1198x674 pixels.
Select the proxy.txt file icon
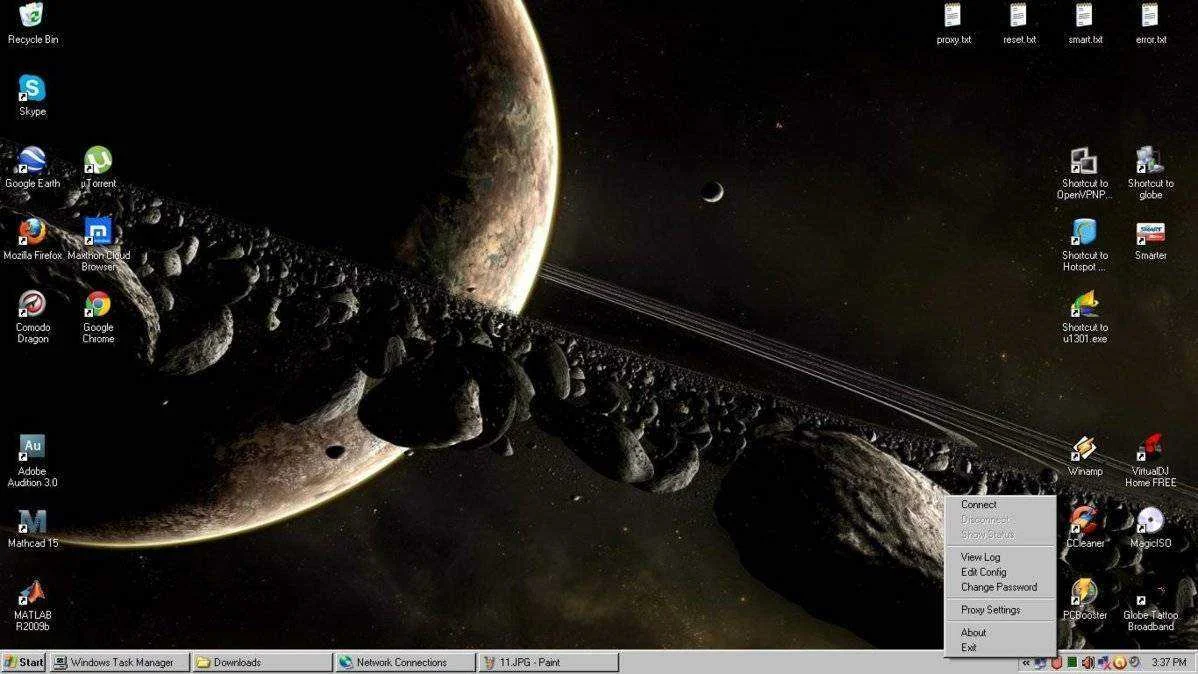[x=954, y=24]
